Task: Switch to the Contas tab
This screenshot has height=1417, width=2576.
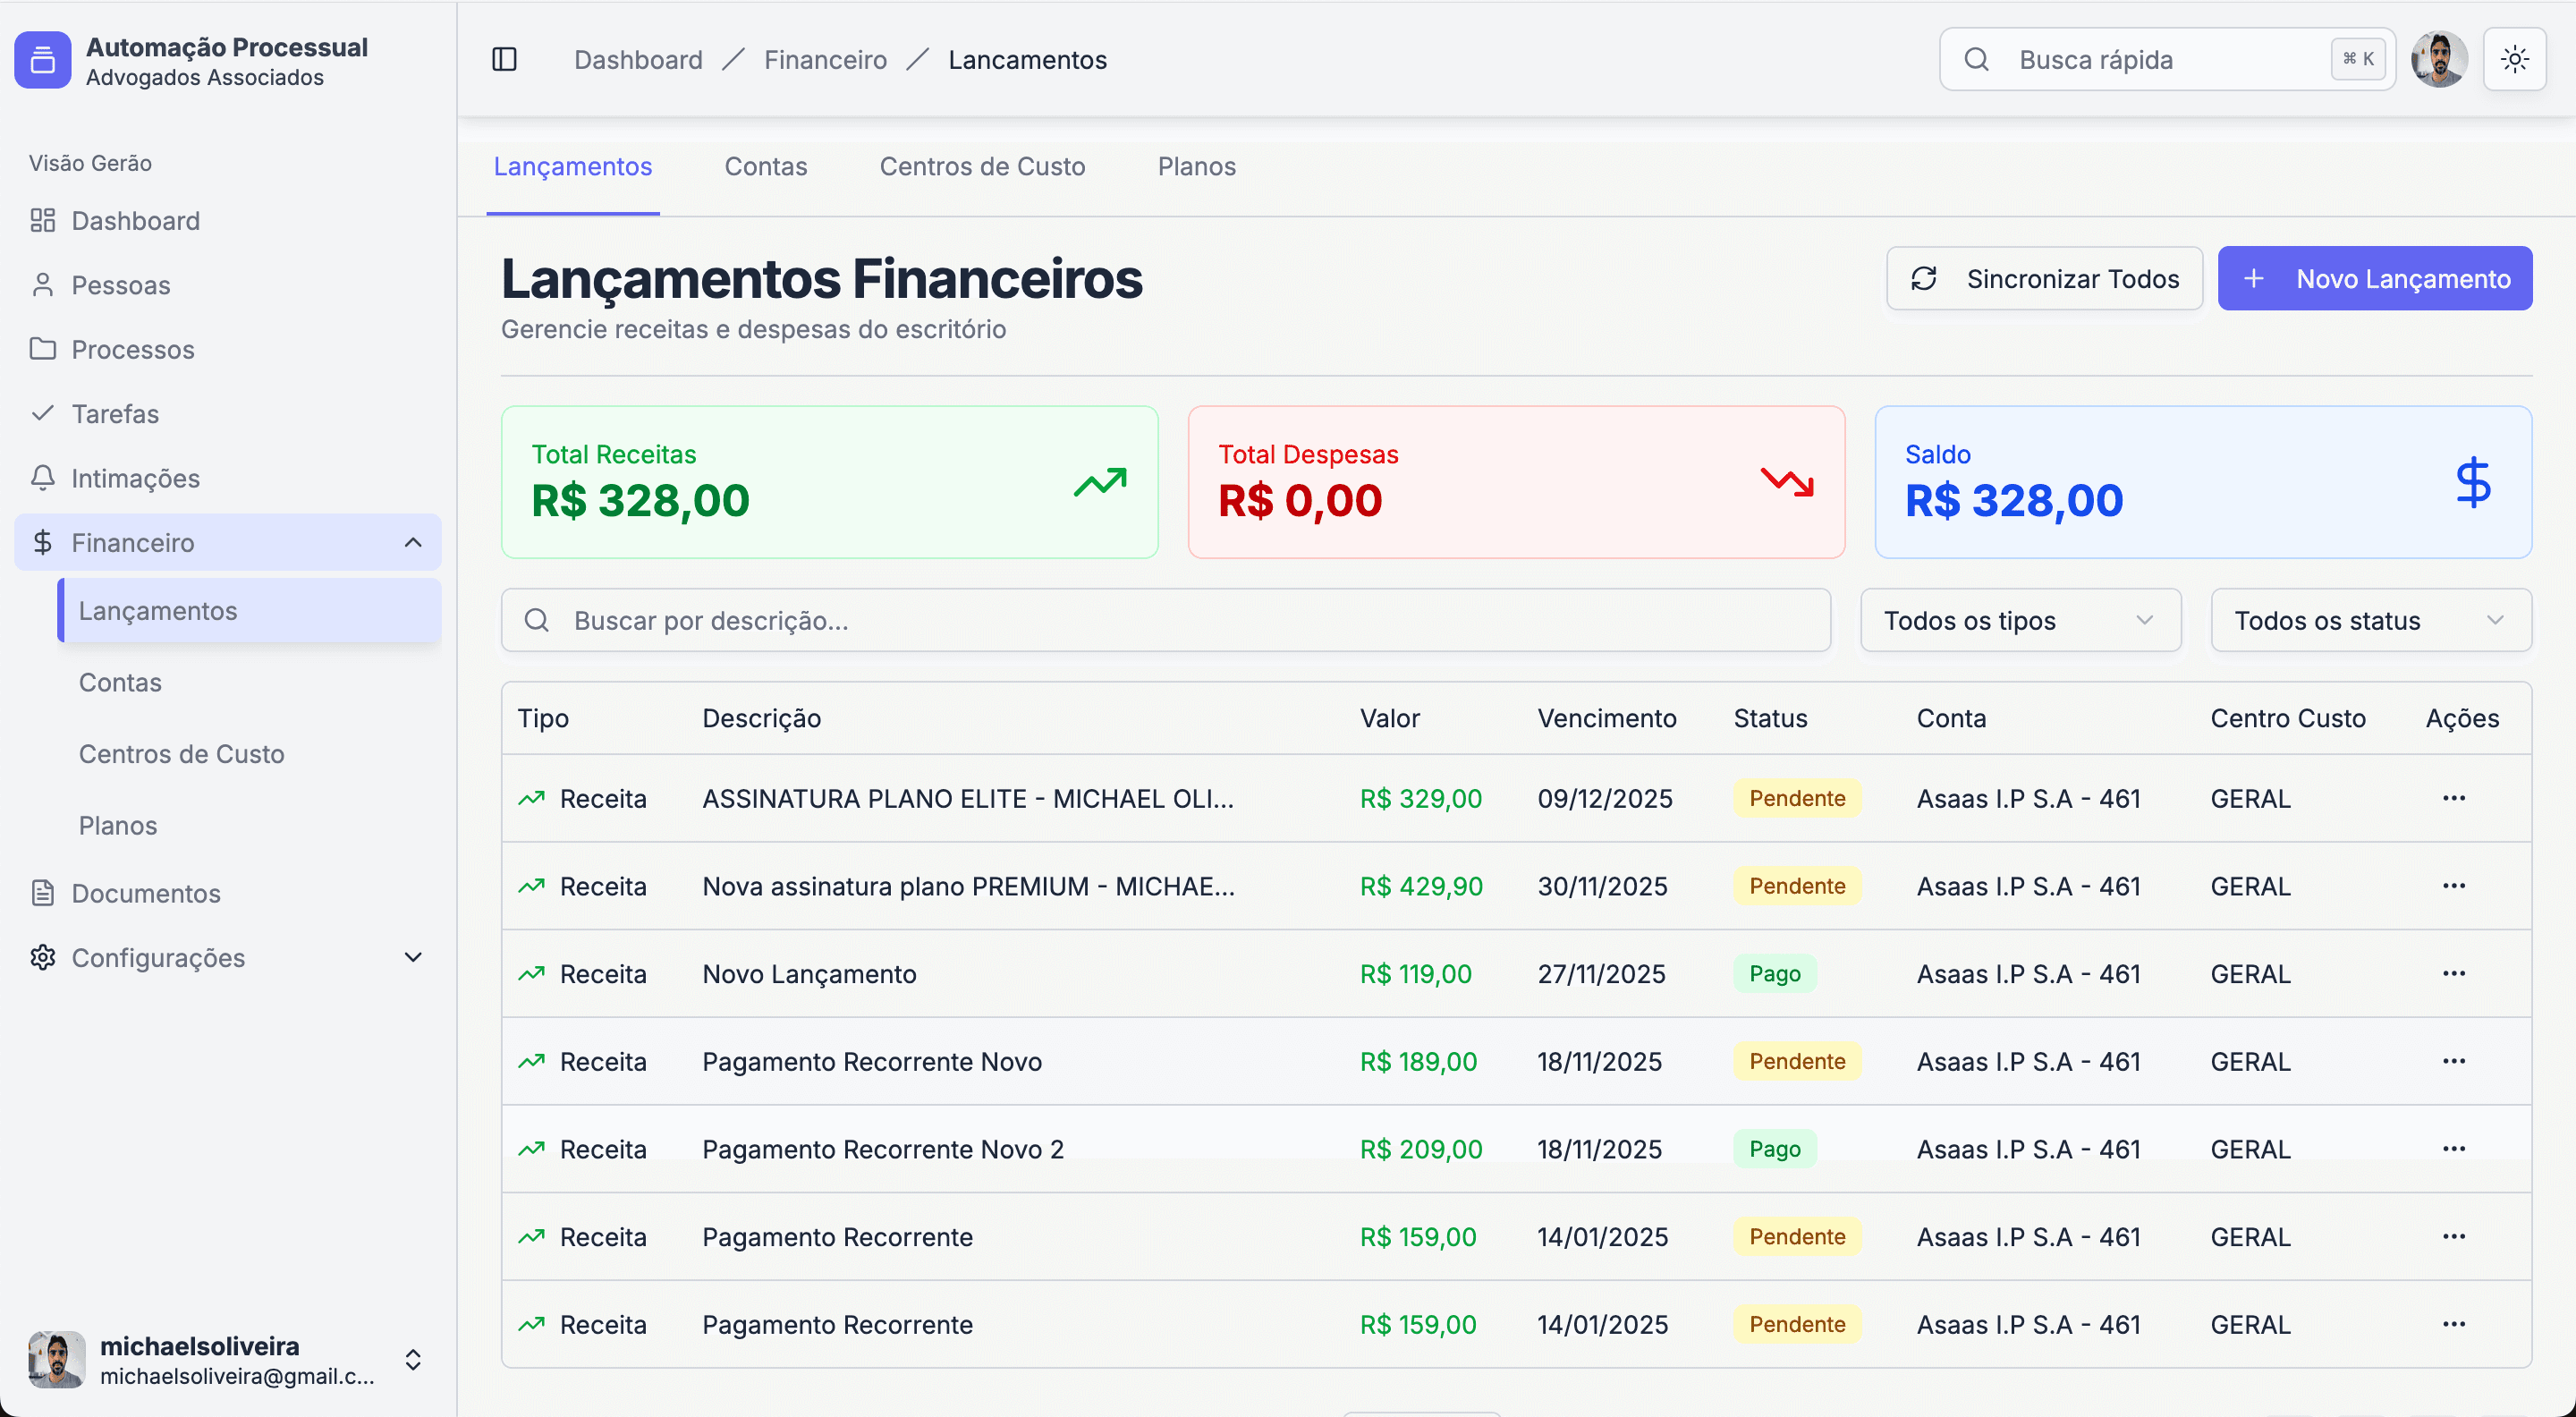Action: (x=766, y=166)
